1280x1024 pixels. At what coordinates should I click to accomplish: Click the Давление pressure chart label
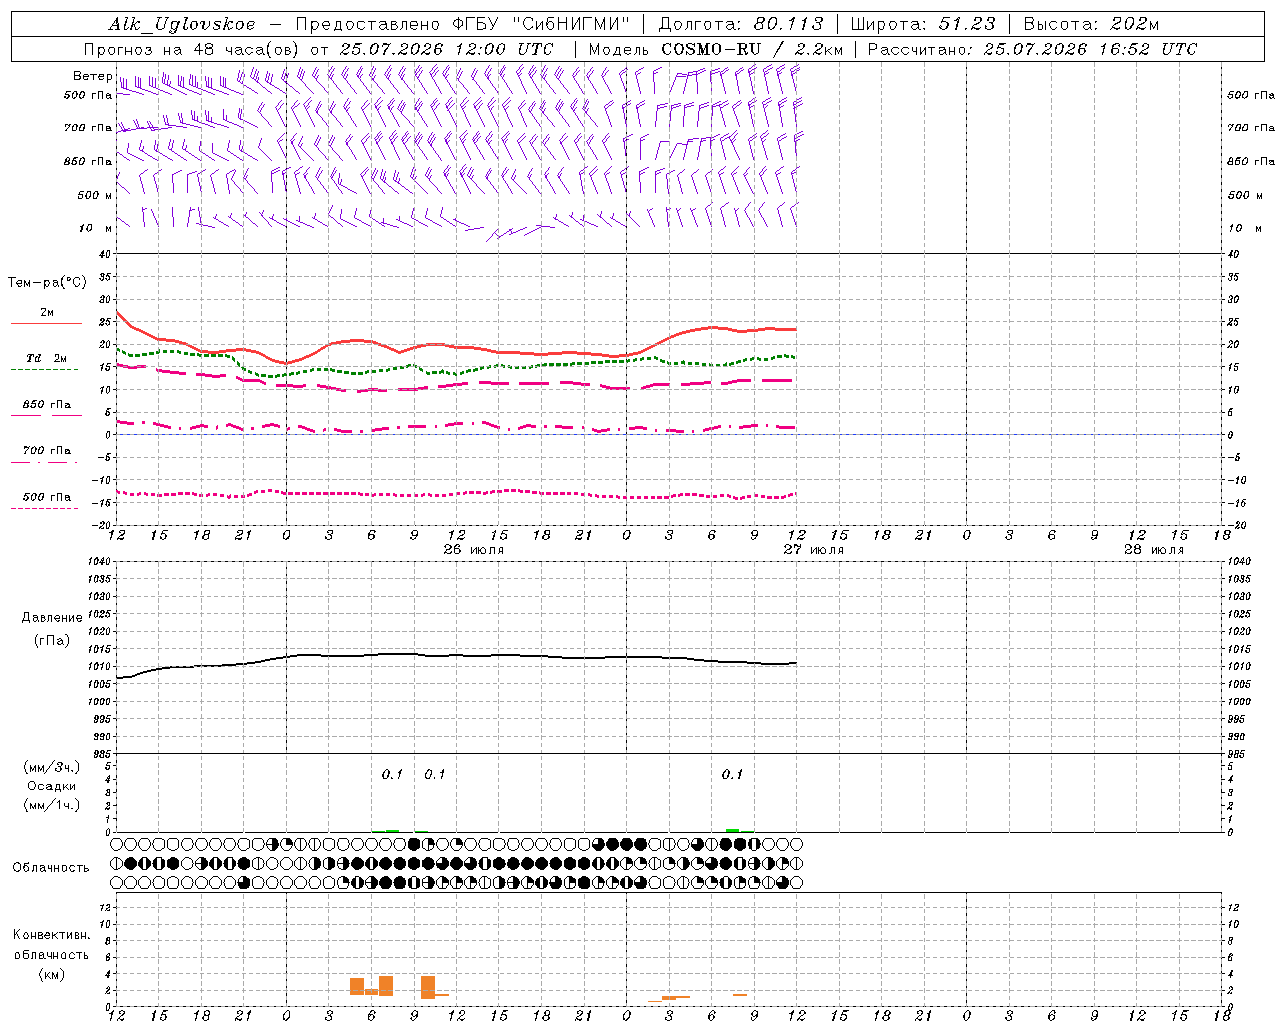52,618
